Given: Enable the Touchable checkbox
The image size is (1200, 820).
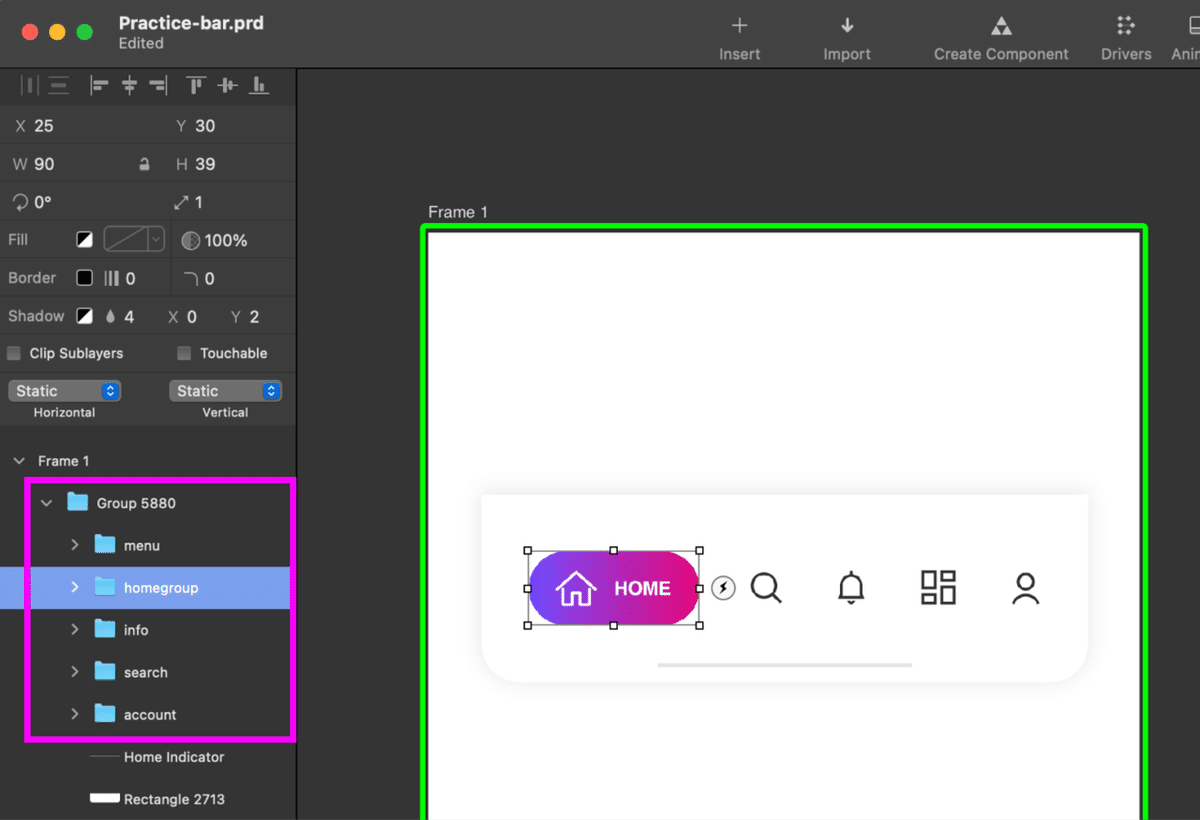Looking at the screenshot, I should [184, 353].
